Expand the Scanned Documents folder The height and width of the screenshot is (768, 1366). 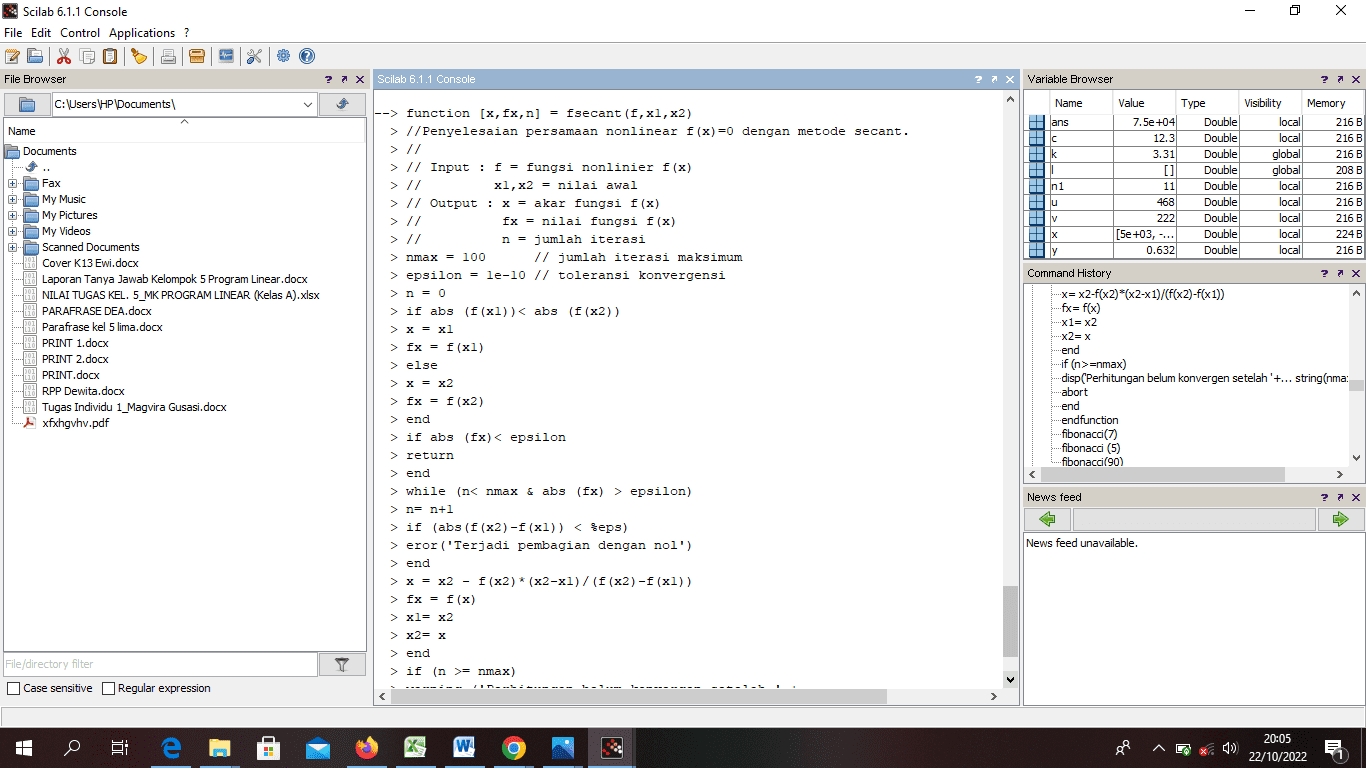[12, 247]
